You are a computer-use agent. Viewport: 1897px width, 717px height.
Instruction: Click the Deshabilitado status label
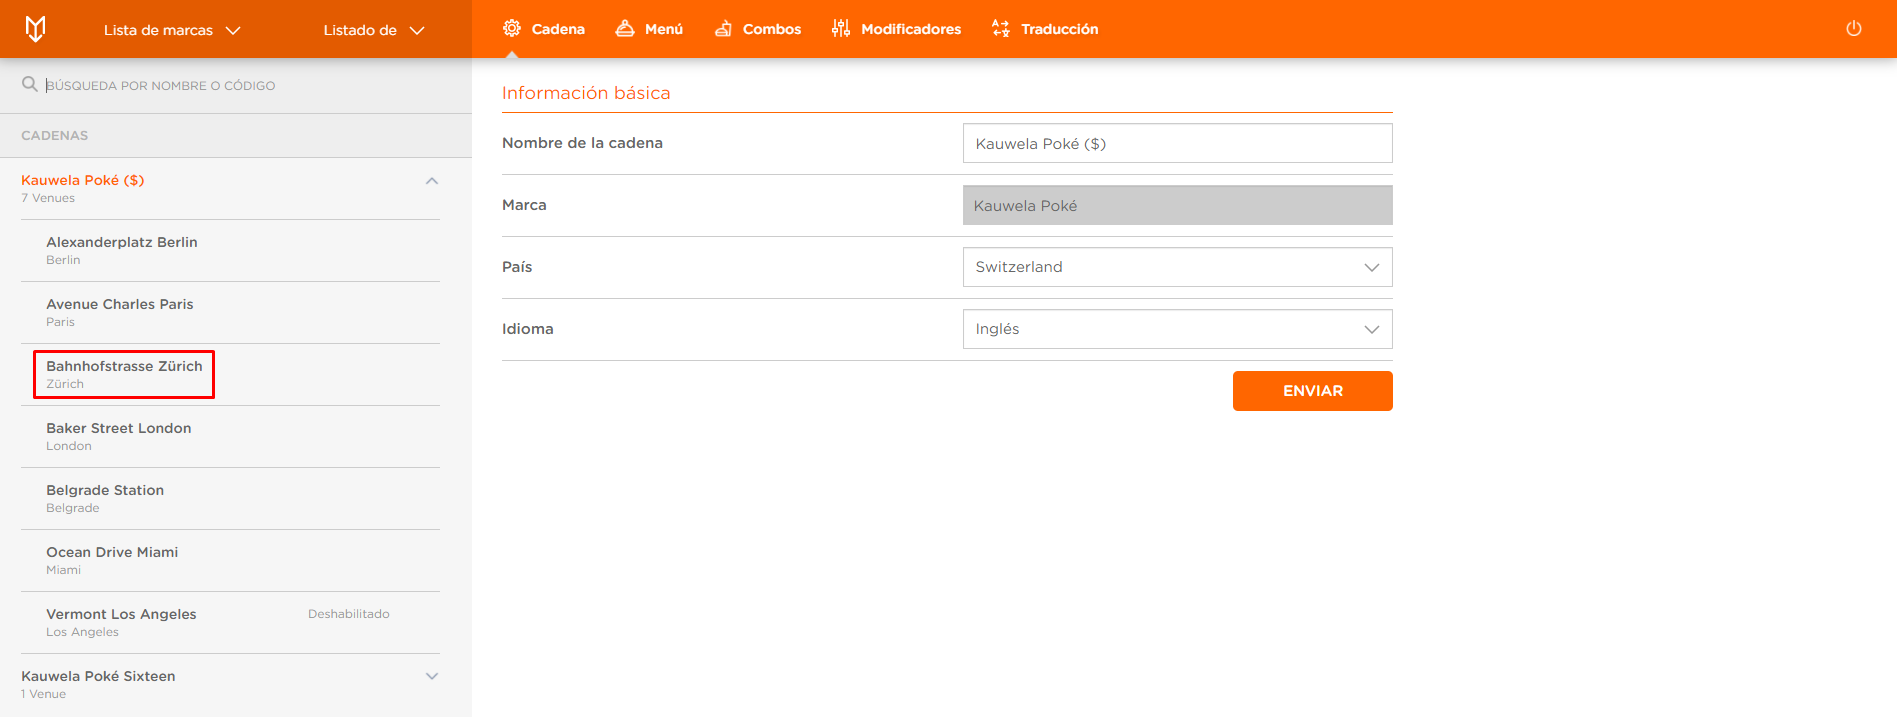point(349,614)
